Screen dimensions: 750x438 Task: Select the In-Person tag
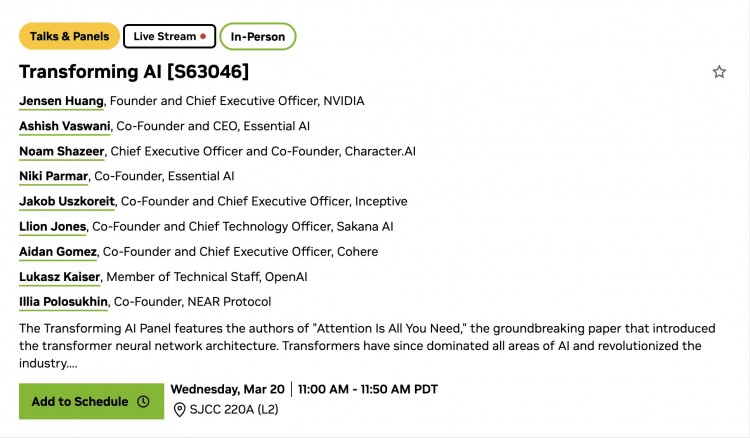(258, 37)
